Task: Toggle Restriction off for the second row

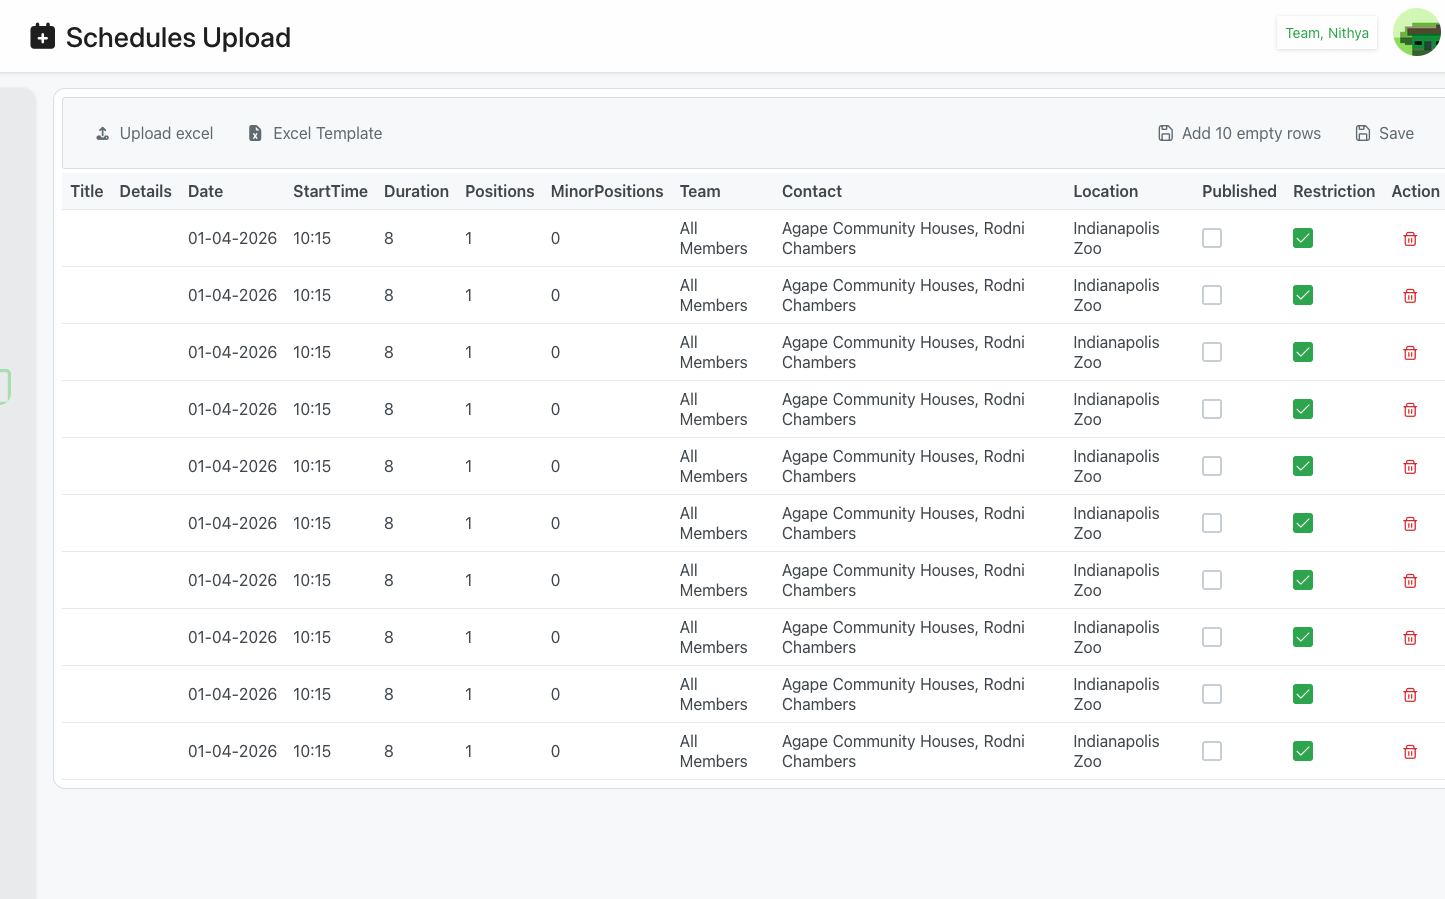Action: click(x=1303, y=295)
